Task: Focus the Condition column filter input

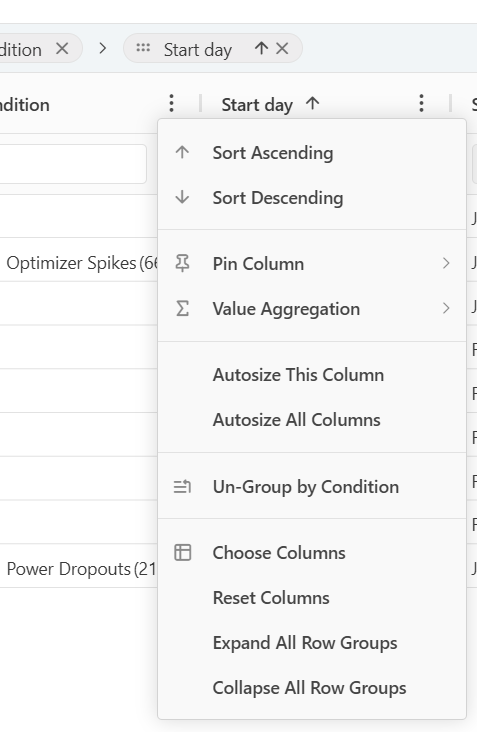Action: [73, 164]
